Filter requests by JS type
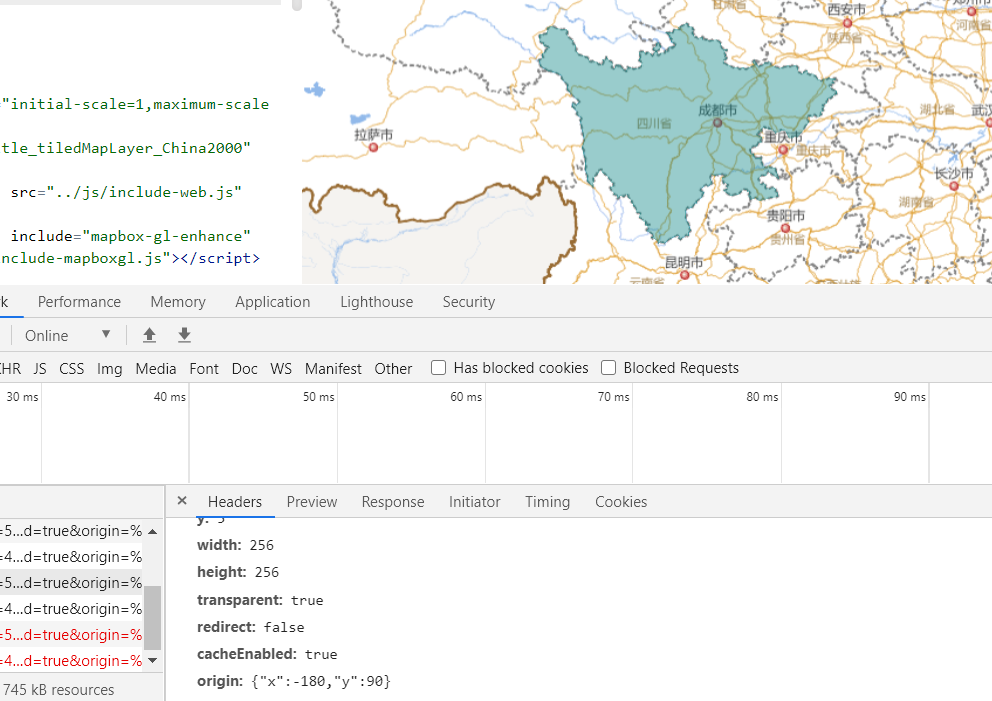 coord(40,368)
